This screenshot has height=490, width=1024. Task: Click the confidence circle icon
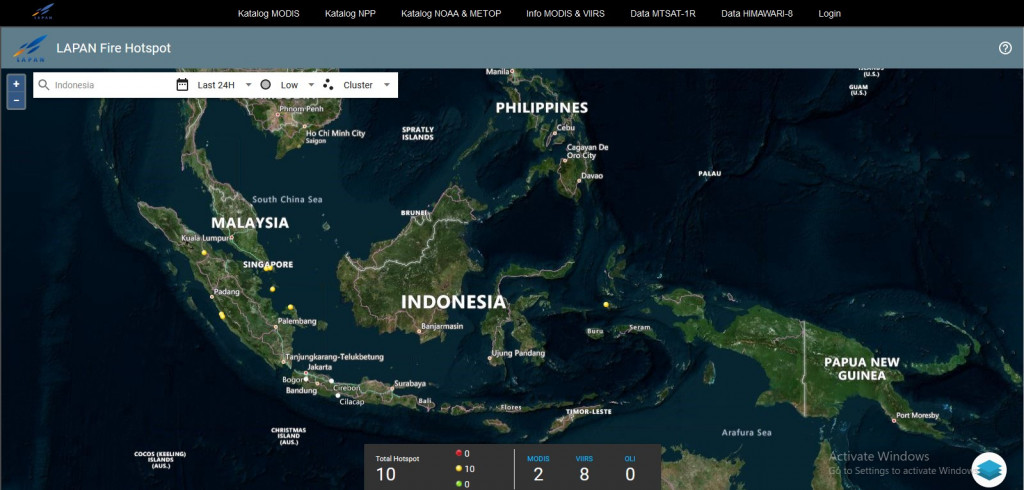(x=265, y=85)
